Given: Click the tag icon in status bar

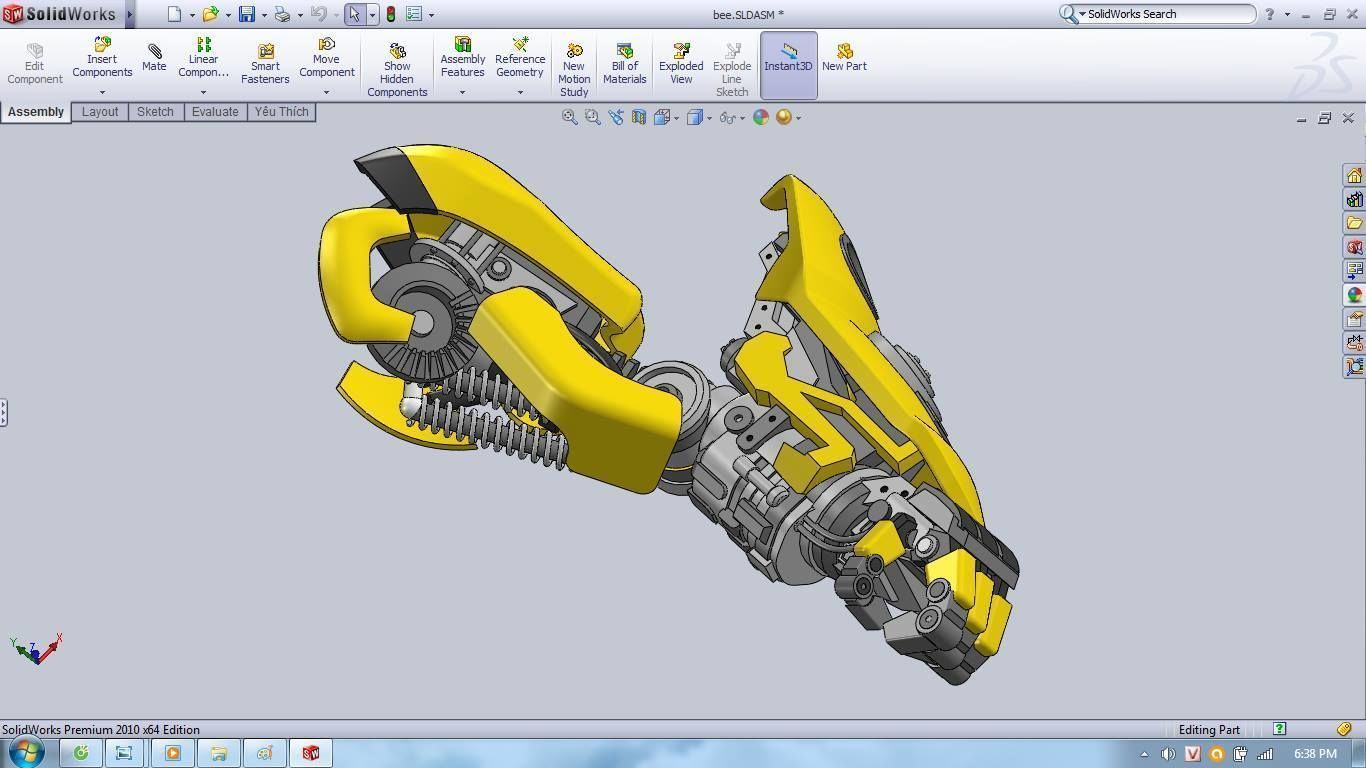Looking at the screenshot, I should click(1345, 729).
